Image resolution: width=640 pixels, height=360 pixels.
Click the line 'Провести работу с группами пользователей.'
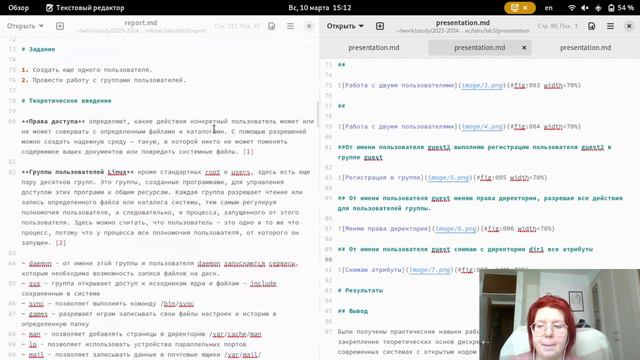tap(109, 80)
